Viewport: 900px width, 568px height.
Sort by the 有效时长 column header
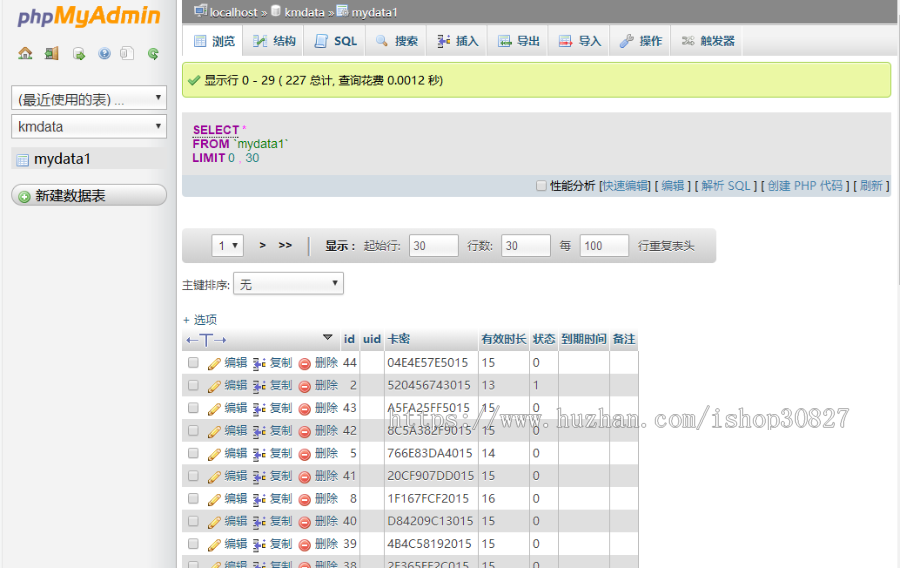(x=503, y=339)
